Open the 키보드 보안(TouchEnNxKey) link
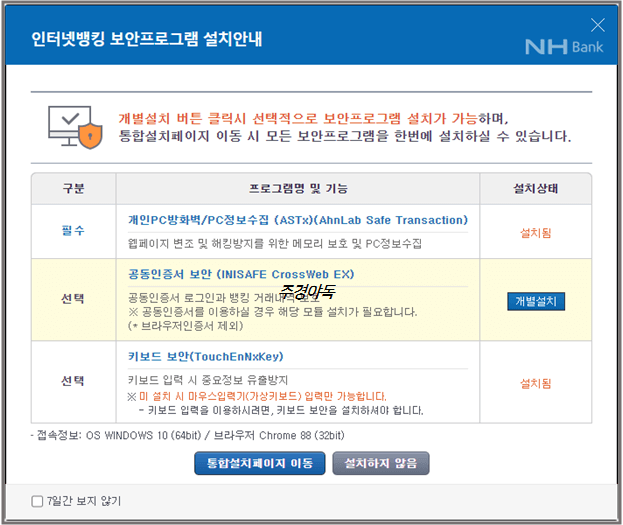This screenshot has height=525, width=623. tap(205, 356)
